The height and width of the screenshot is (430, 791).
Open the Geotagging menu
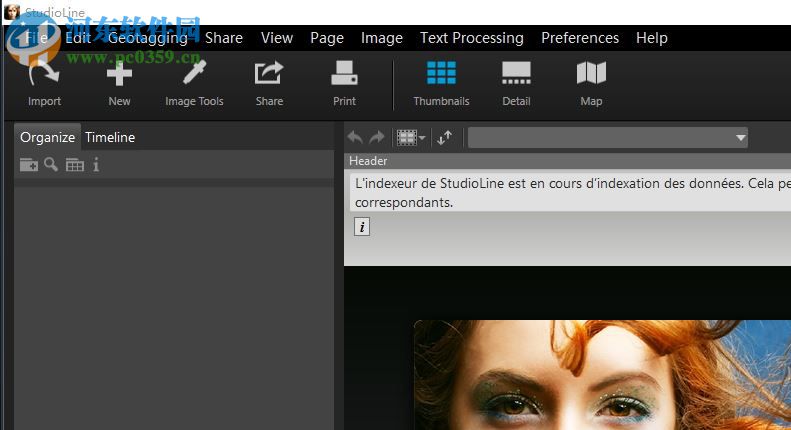[x=148, y=38]
